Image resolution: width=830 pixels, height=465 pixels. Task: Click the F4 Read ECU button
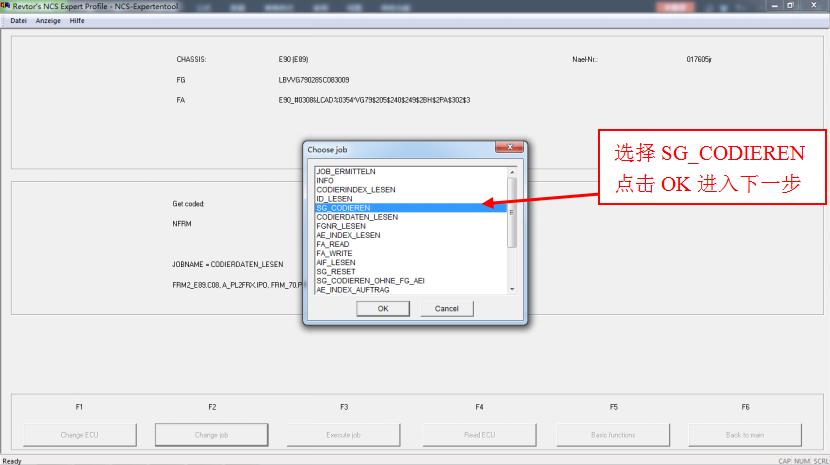[480, 435]
